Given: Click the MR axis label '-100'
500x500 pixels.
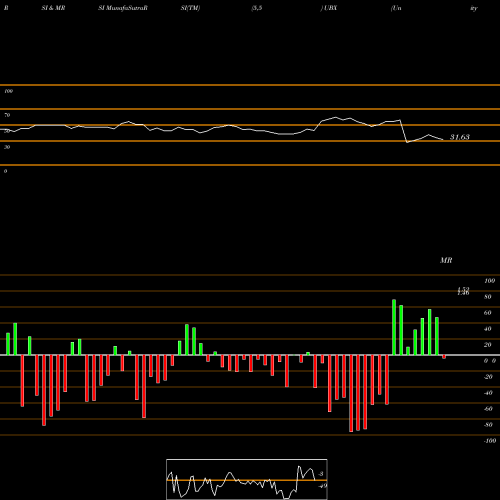Looking at the screenshot, I should pyautogui.click(x=490, y=441).
